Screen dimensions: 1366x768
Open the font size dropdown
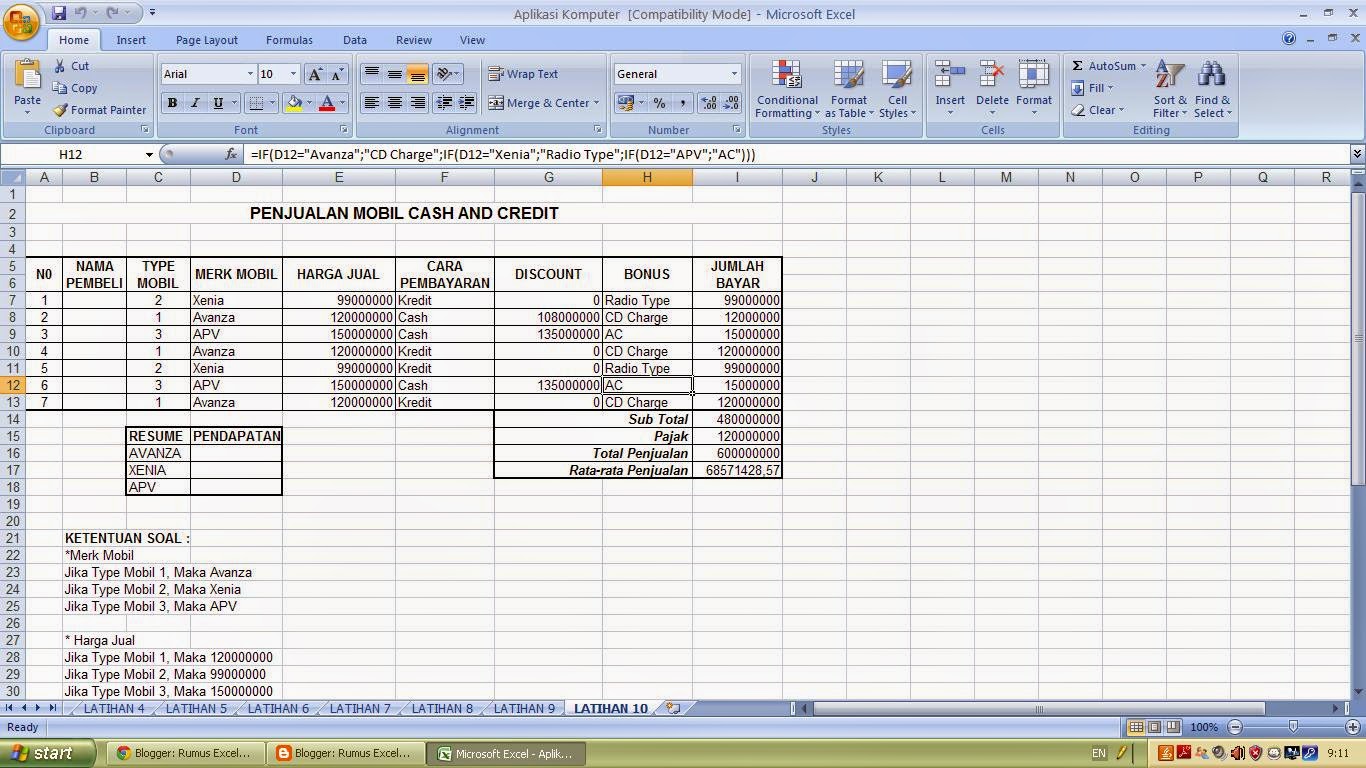(x=293, y=74)
